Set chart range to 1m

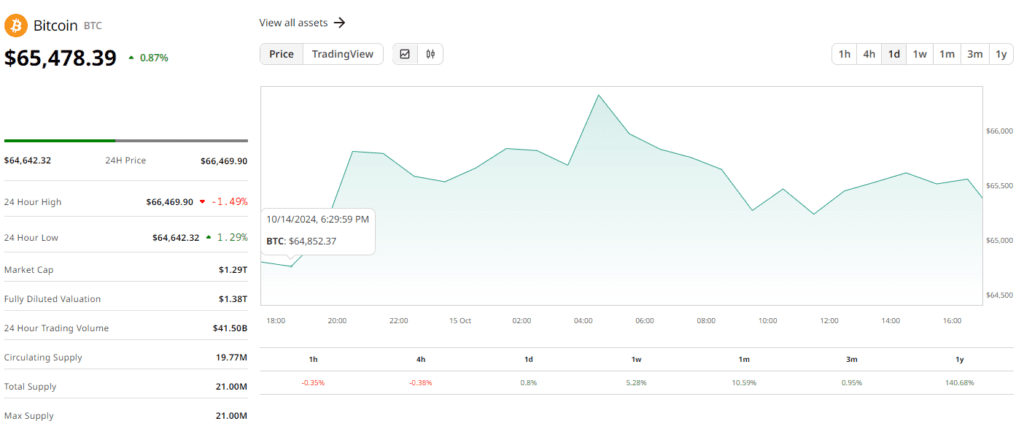[947, 54]
